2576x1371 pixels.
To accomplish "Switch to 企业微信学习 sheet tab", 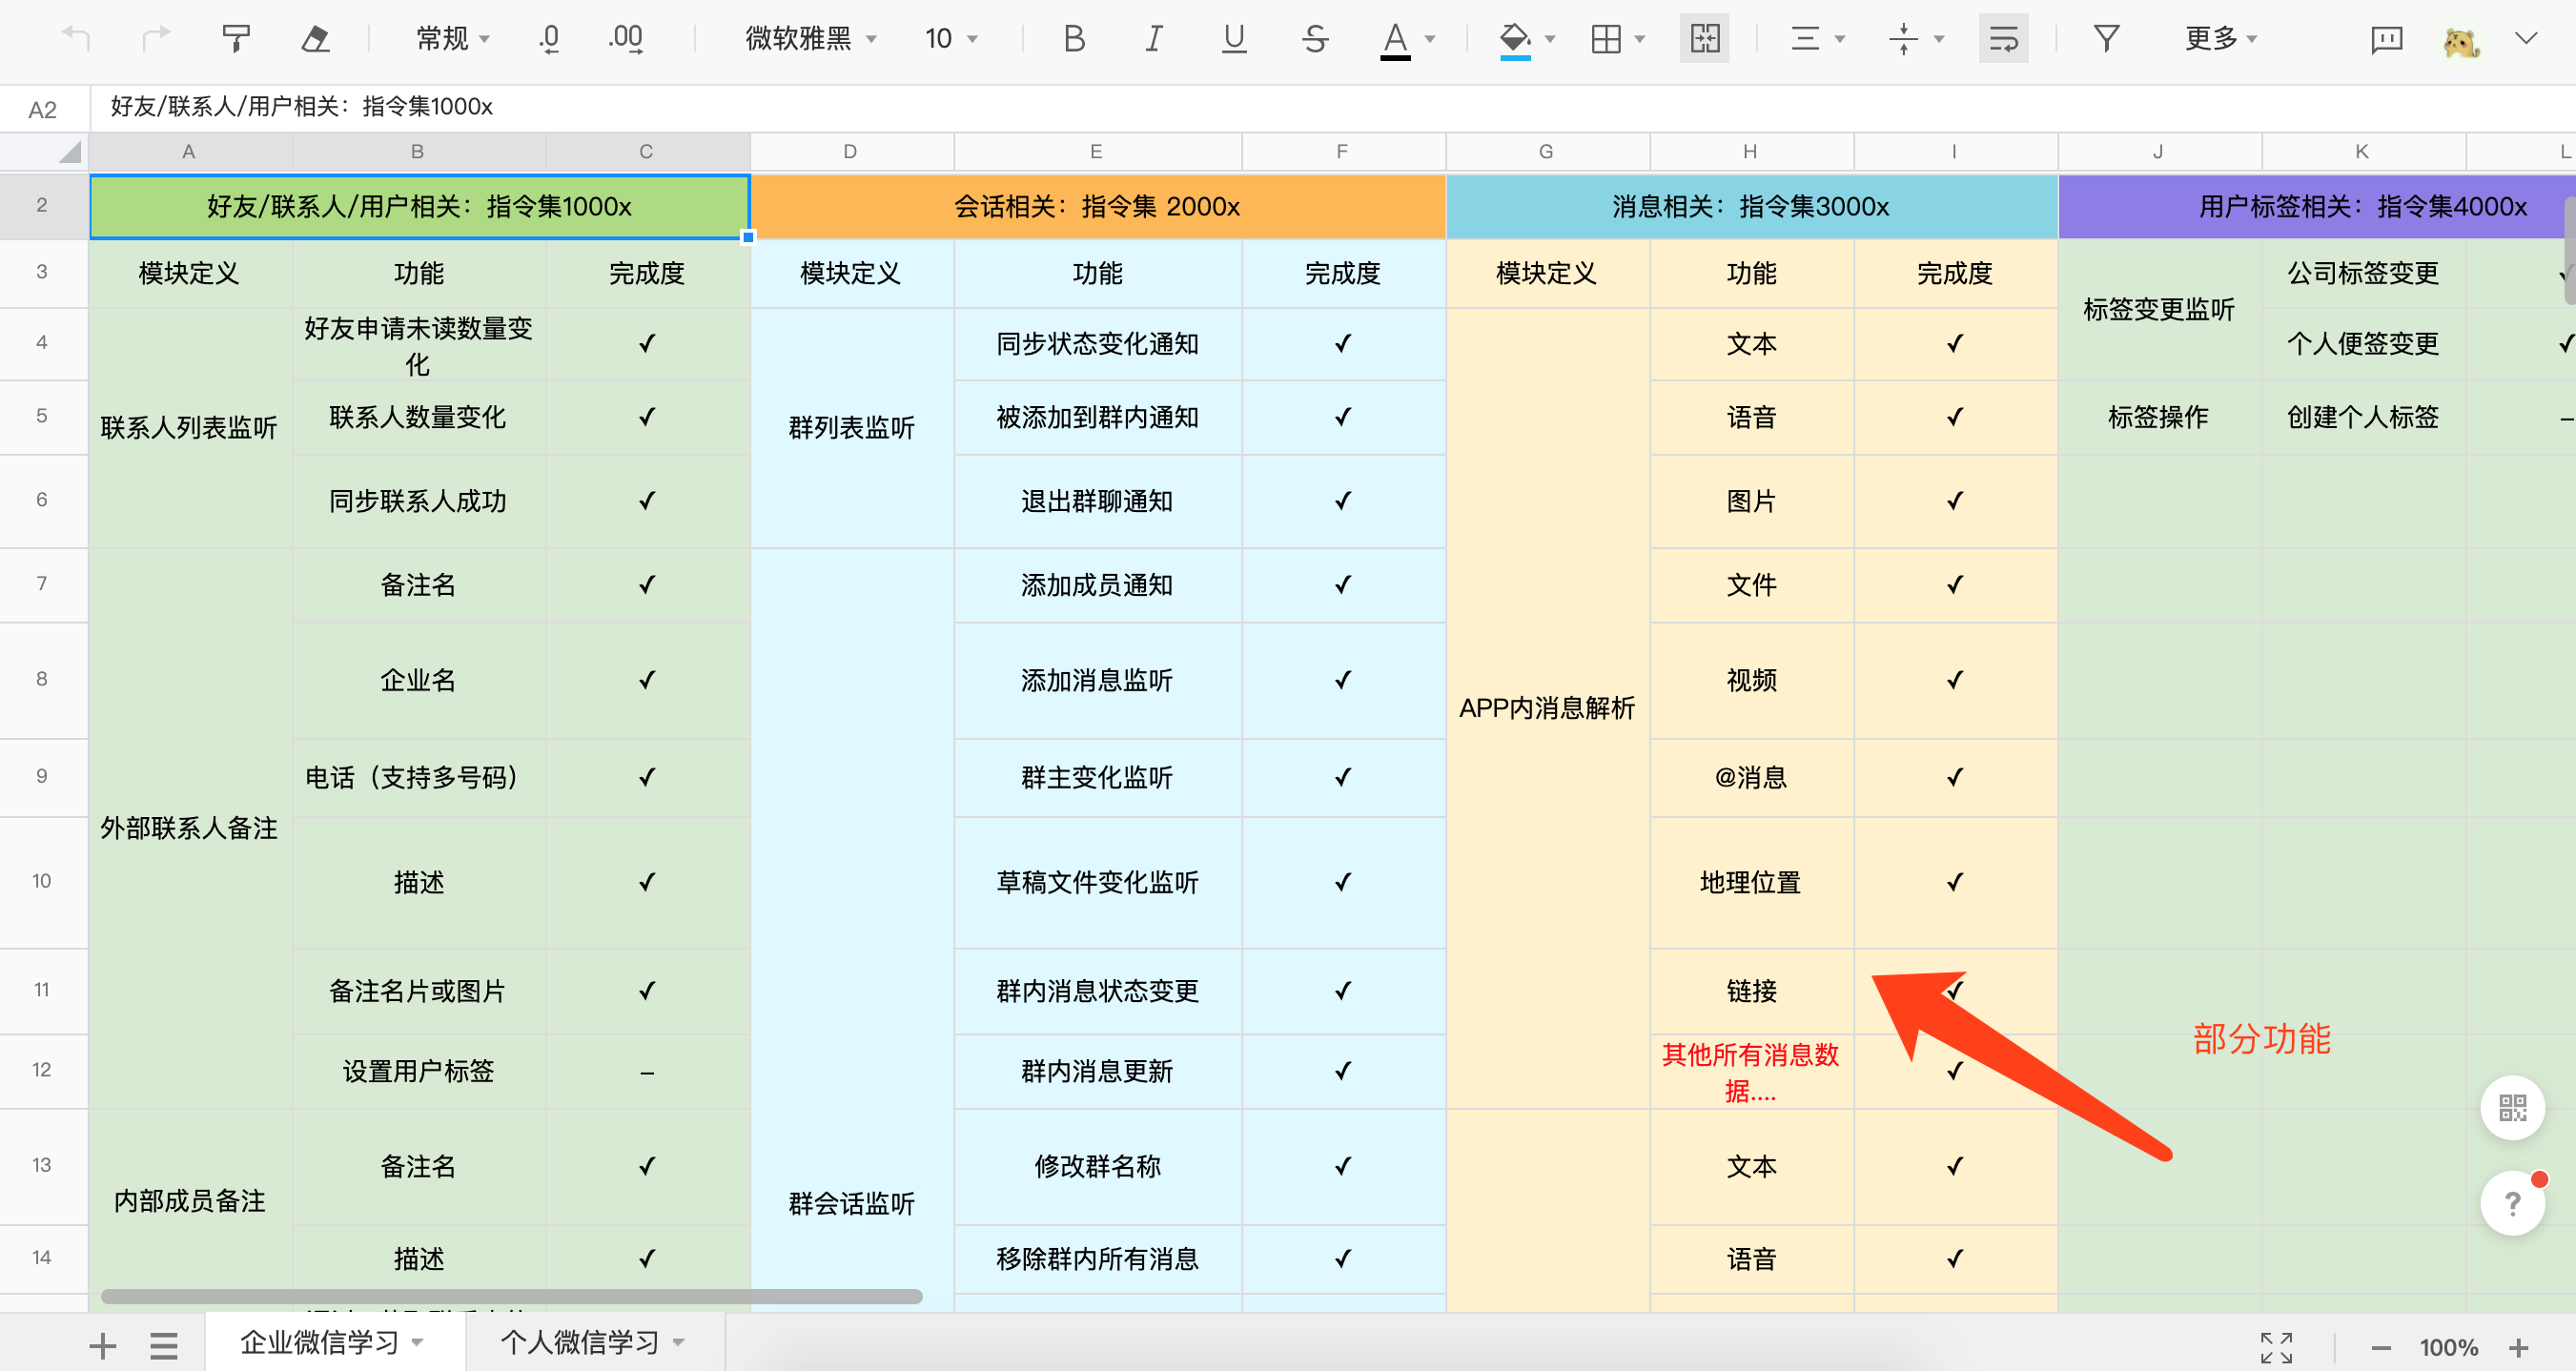I will [x=319, y=1342].
